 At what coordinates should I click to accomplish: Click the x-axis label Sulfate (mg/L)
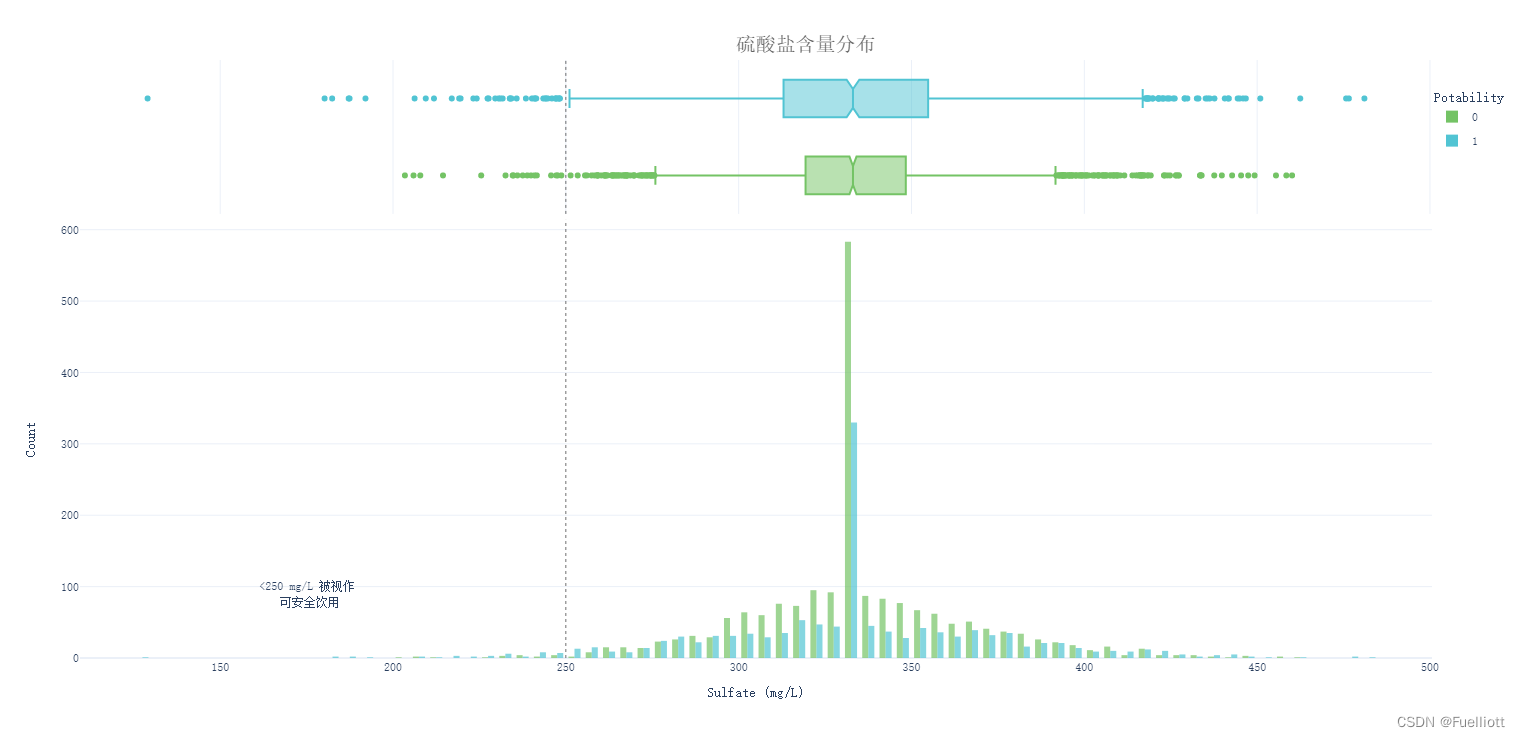pyautogui.click(x=755, y=693)
